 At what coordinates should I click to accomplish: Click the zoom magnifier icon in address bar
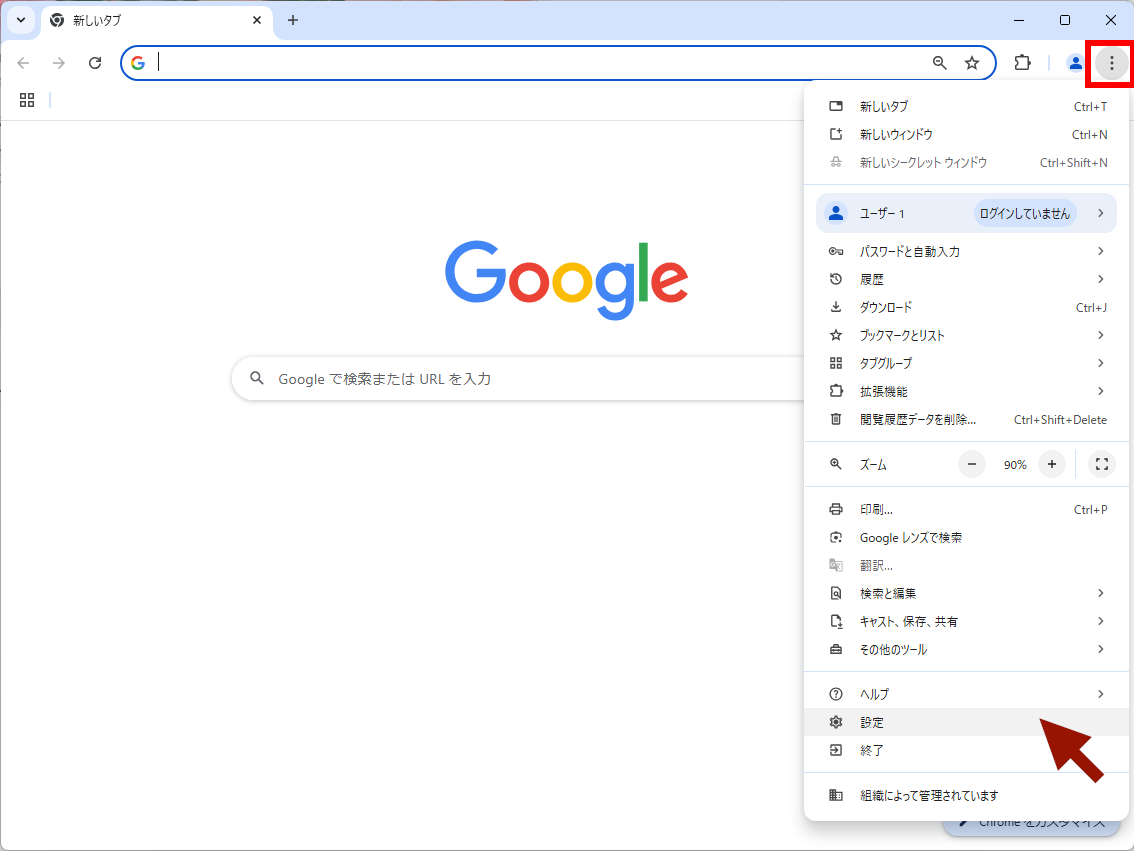pyautogui.click(x=939, y=63)
